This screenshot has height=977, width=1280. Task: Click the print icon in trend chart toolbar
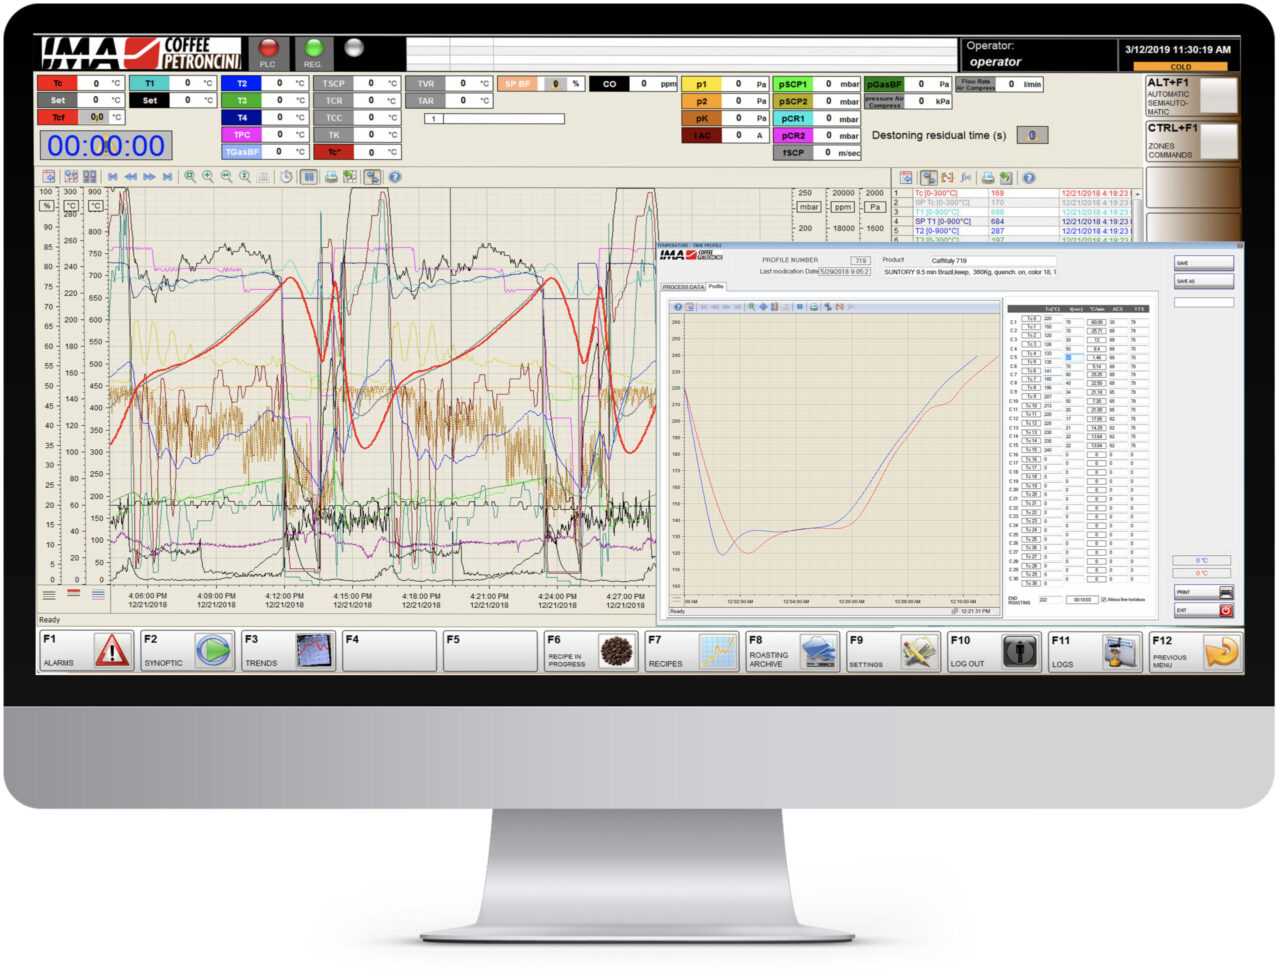[x=330, y=177]
